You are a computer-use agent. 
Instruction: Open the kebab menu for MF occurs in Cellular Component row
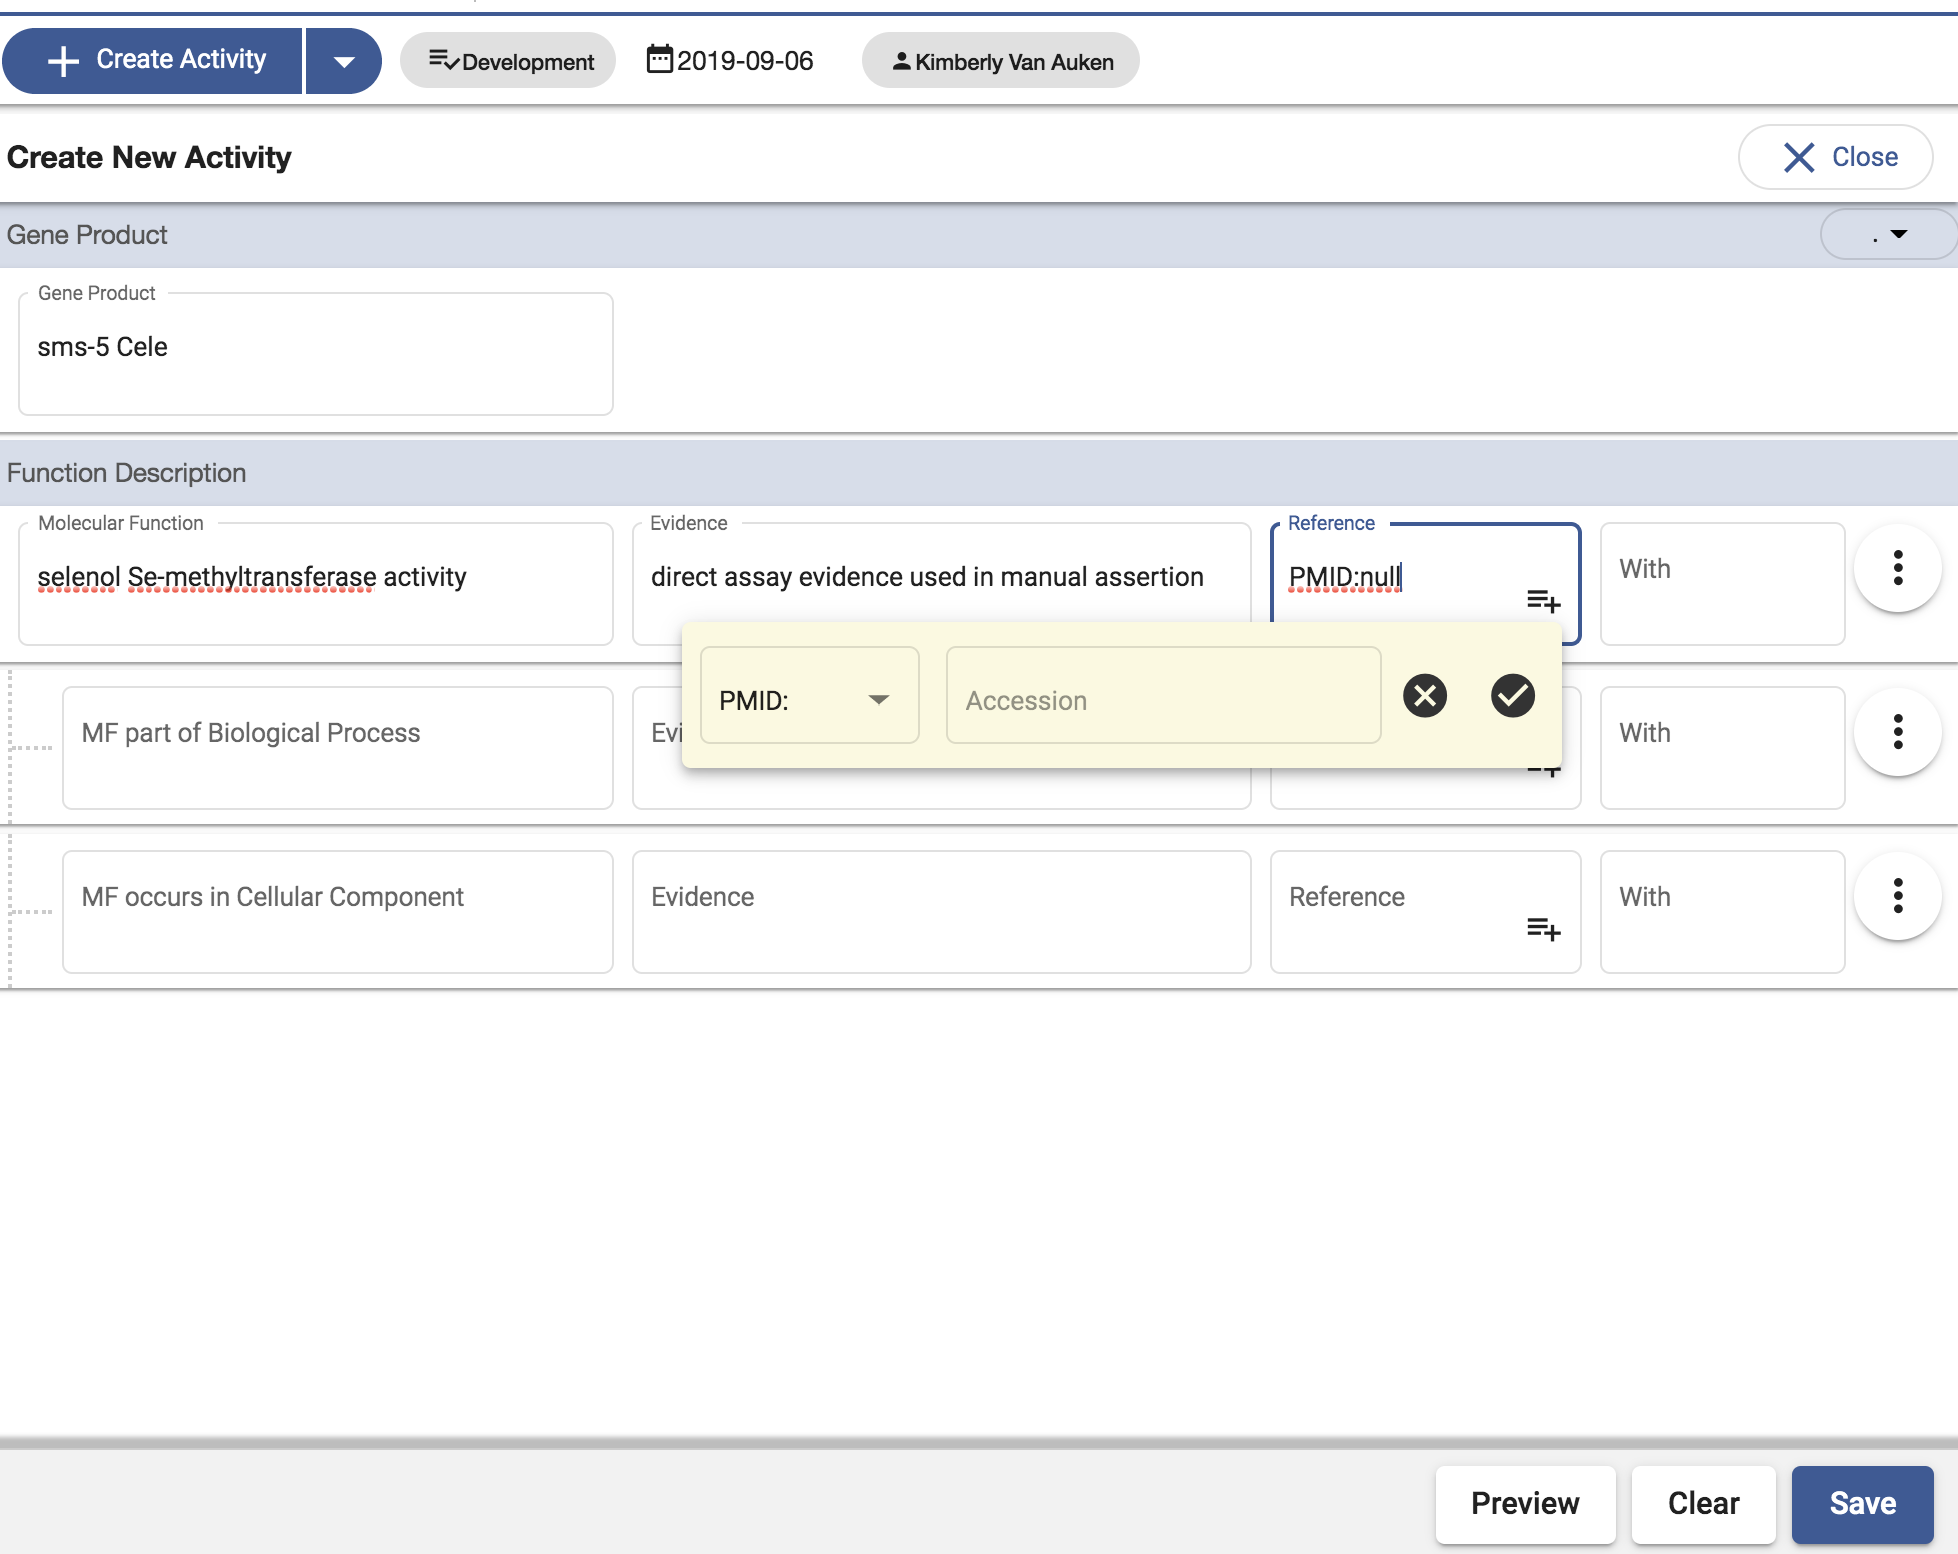click(1897, 897)
